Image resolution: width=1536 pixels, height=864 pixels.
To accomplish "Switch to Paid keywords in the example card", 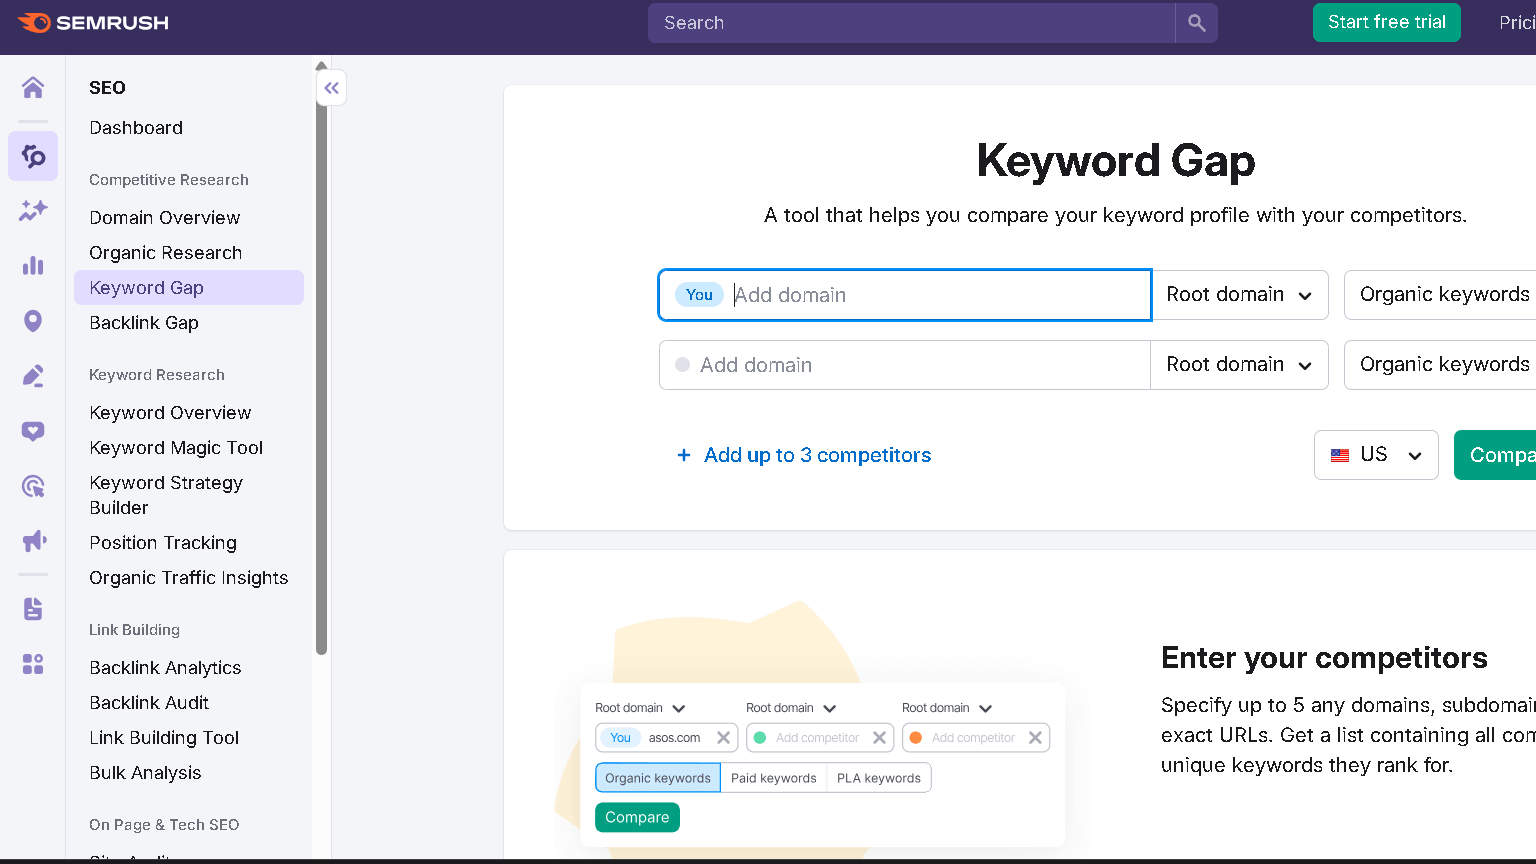I will pos(774,777).
